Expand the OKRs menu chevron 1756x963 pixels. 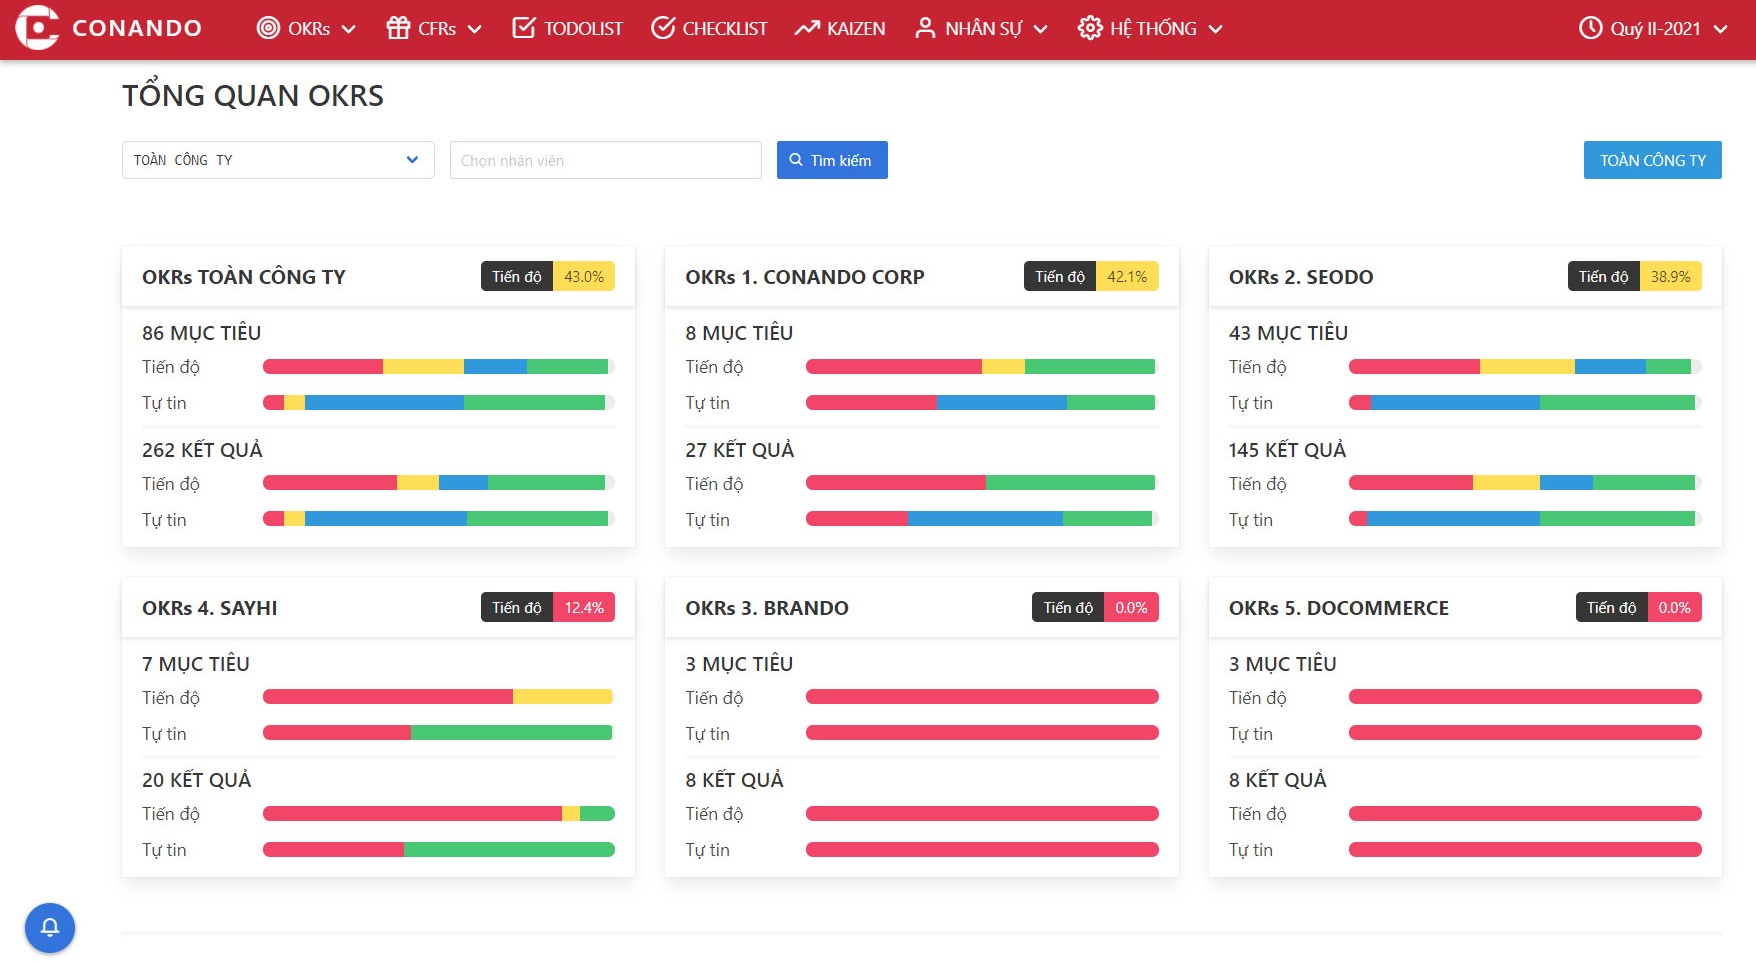point(348,29)
